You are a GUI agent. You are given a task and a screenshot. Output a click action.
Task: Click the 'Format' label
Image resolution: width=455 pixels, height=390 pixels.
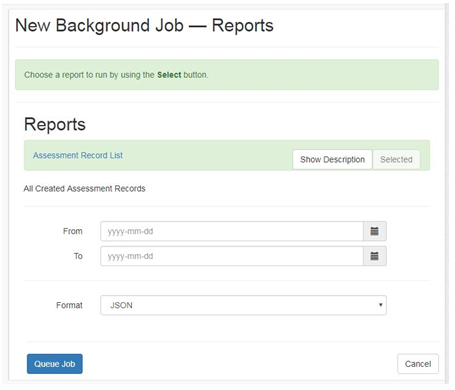point(69,305)
